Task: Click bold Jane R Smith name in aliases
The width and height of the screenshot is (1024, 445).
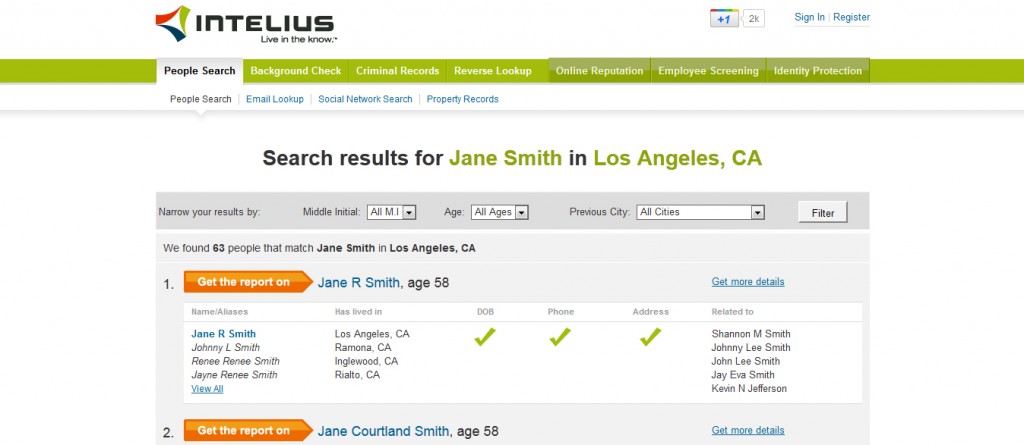Action: 223,334
